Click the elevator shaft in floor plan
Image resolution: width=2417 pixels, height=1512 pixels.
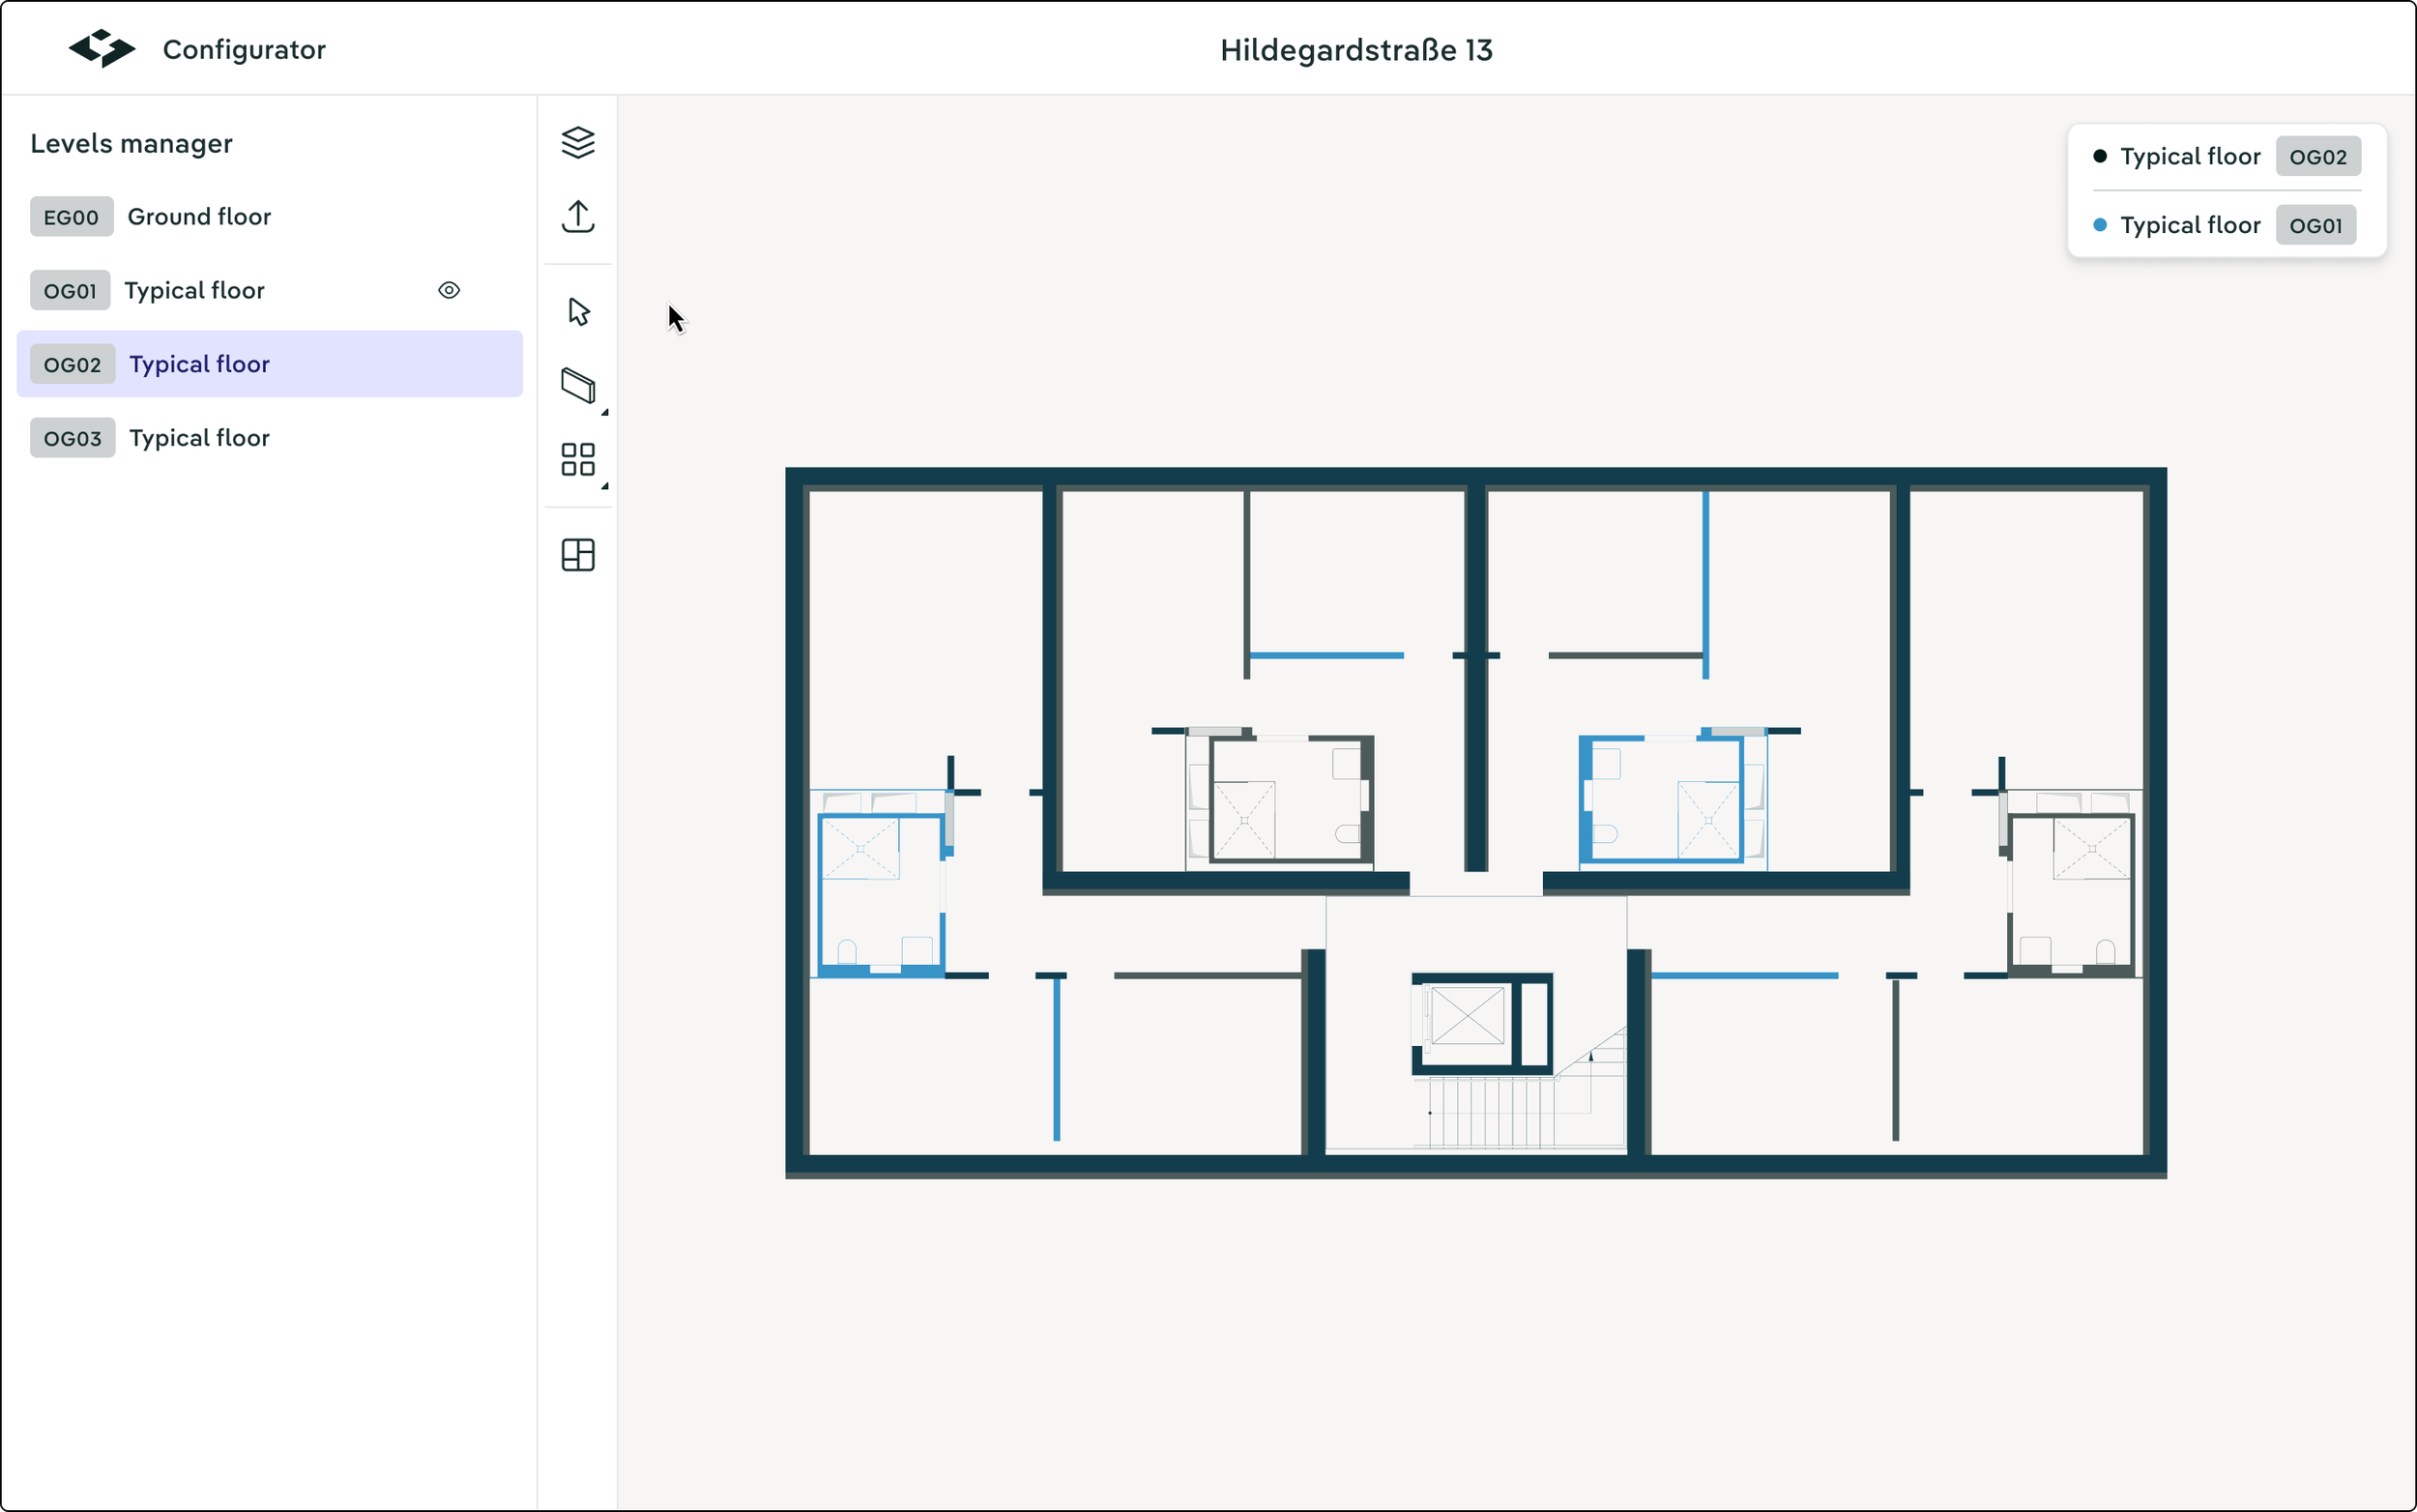coord(1467,1016)
